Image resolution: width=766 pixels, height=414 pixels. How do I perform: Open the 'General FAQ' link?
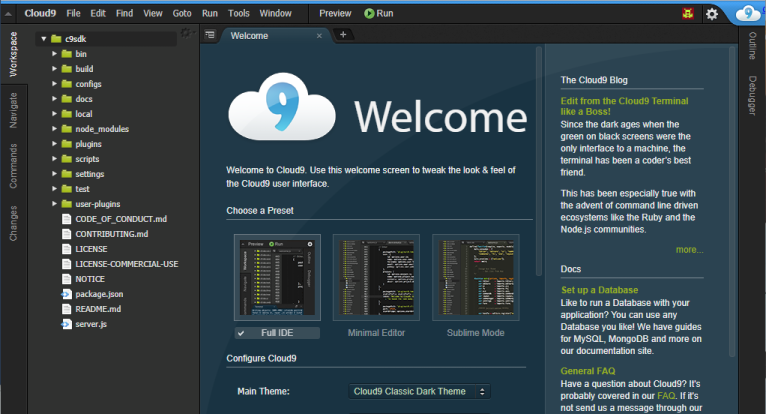588,371
